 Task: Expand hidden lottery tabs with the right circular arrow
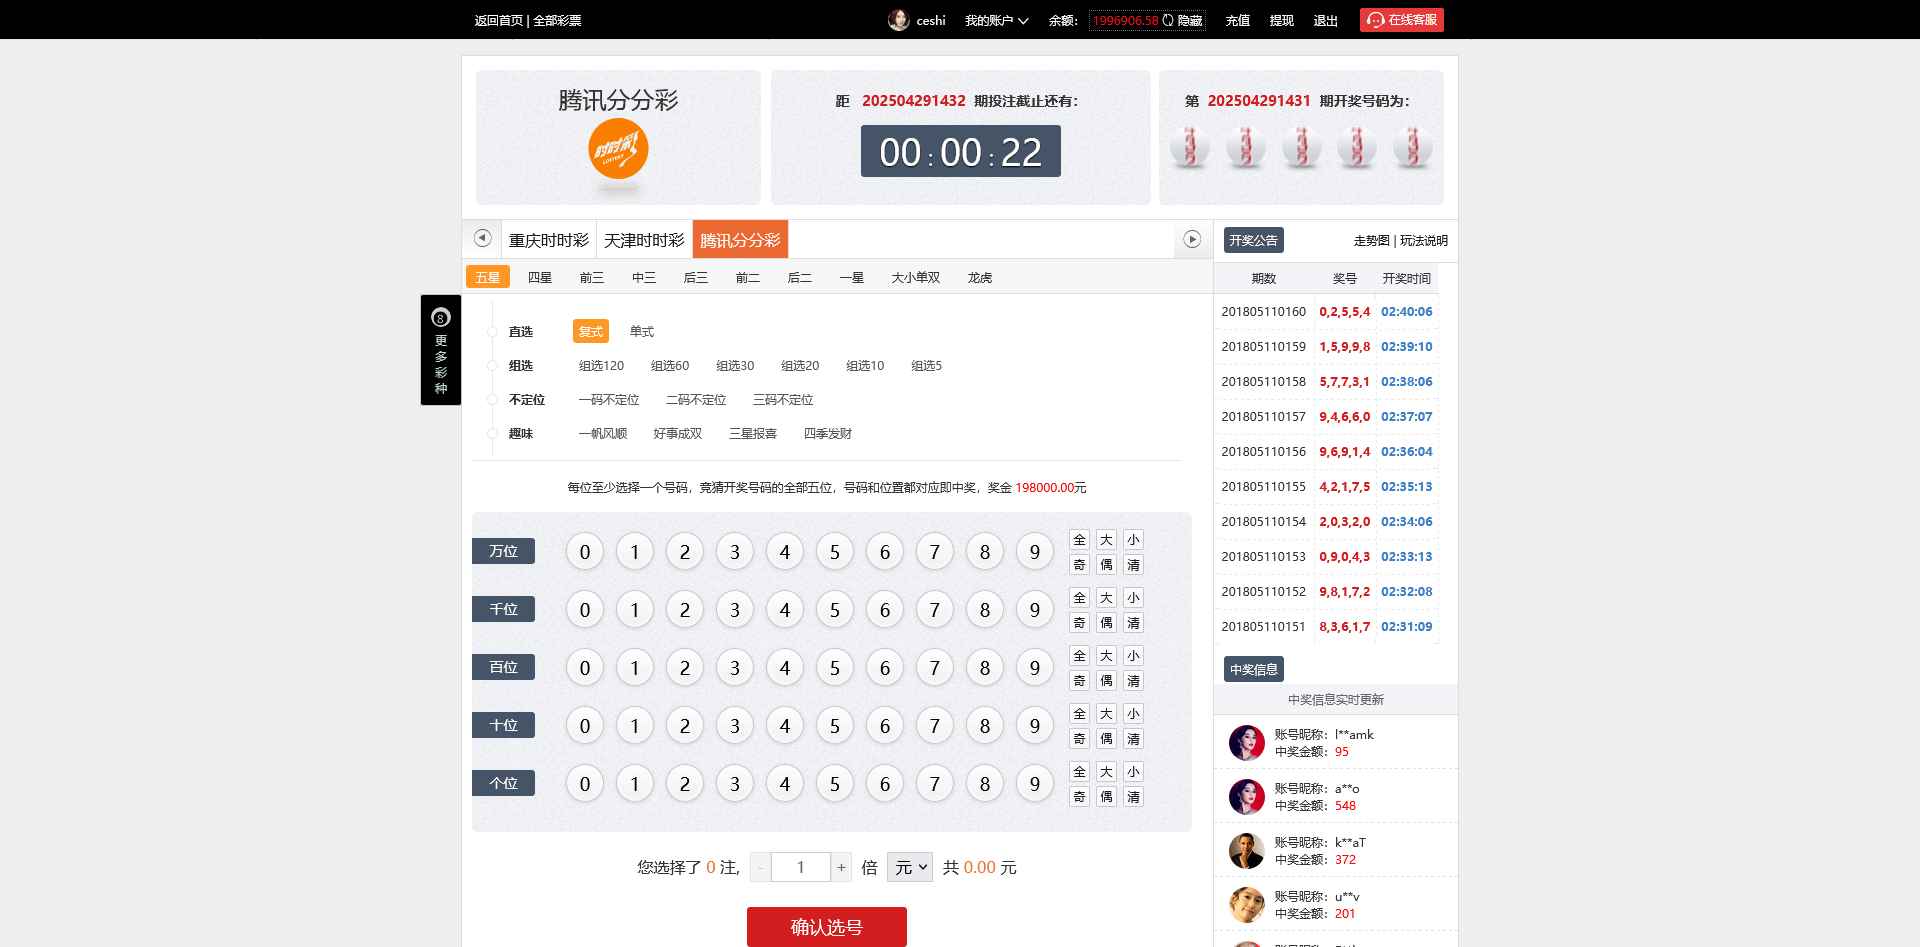[1190, 238]
